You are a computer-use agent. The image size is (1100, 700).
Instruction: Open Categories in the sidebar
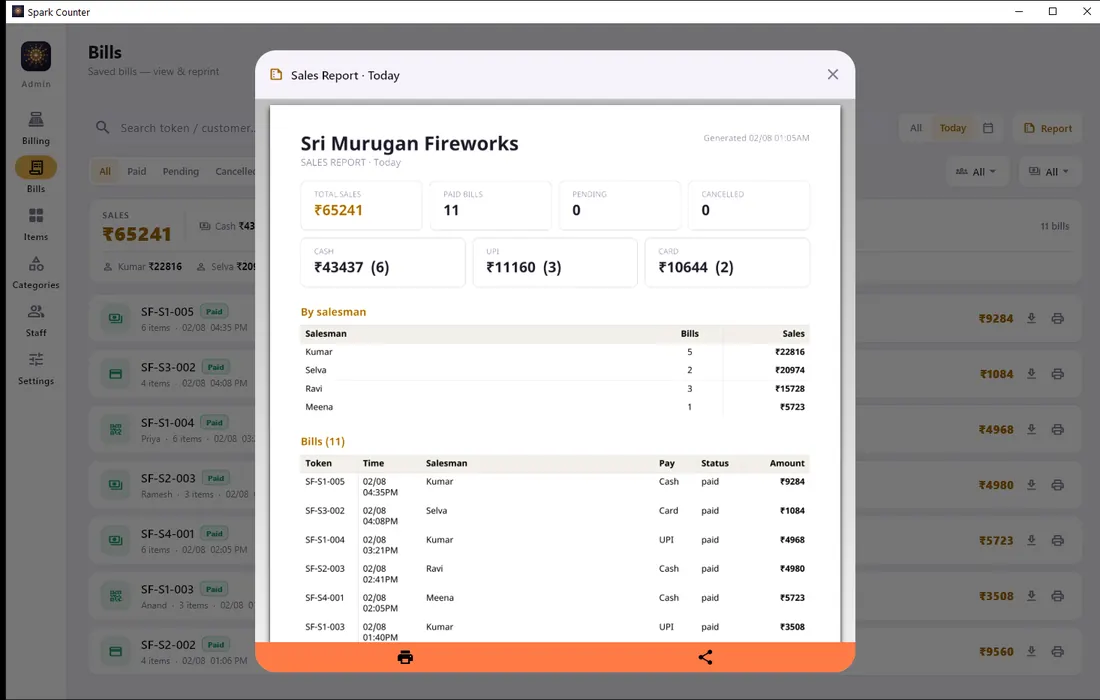click(36, 273)
